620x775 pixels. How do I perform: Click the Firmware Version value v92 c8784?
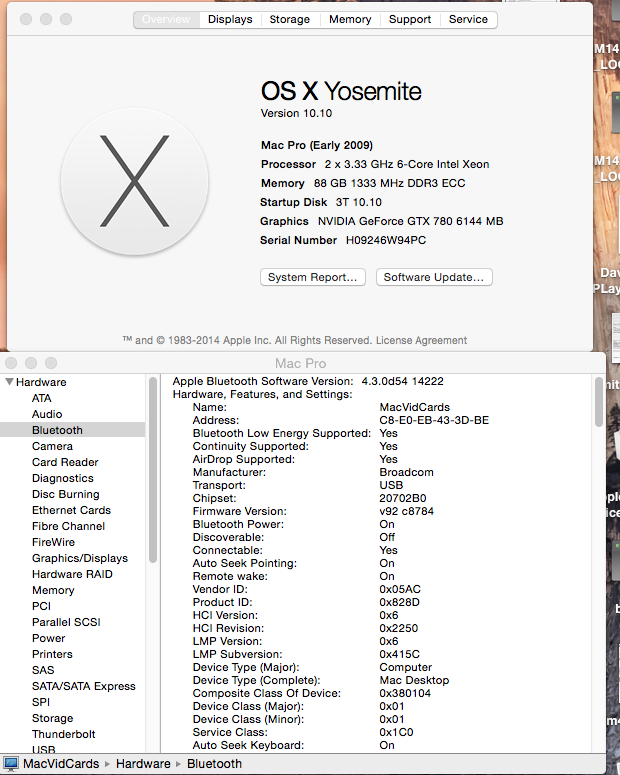[x=406, y=511]
